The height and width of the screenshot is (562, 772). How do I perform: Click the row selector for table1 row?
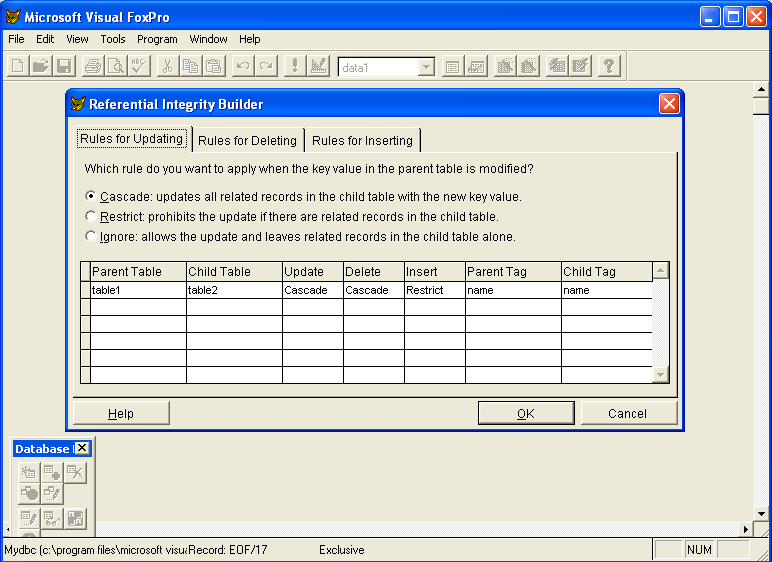[x=86, y=290]
